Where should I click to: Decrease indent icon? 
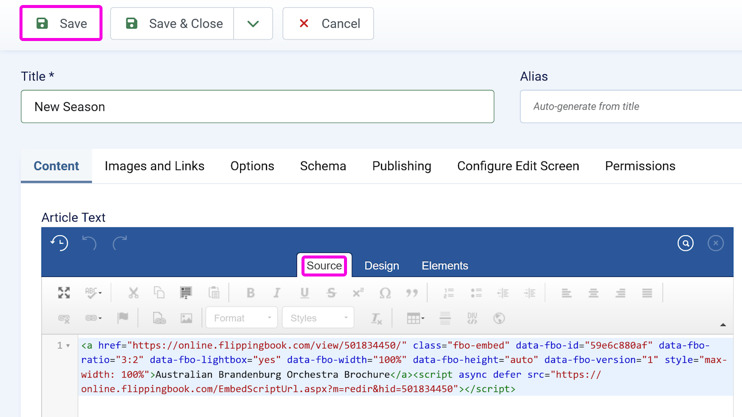[503, 293]
